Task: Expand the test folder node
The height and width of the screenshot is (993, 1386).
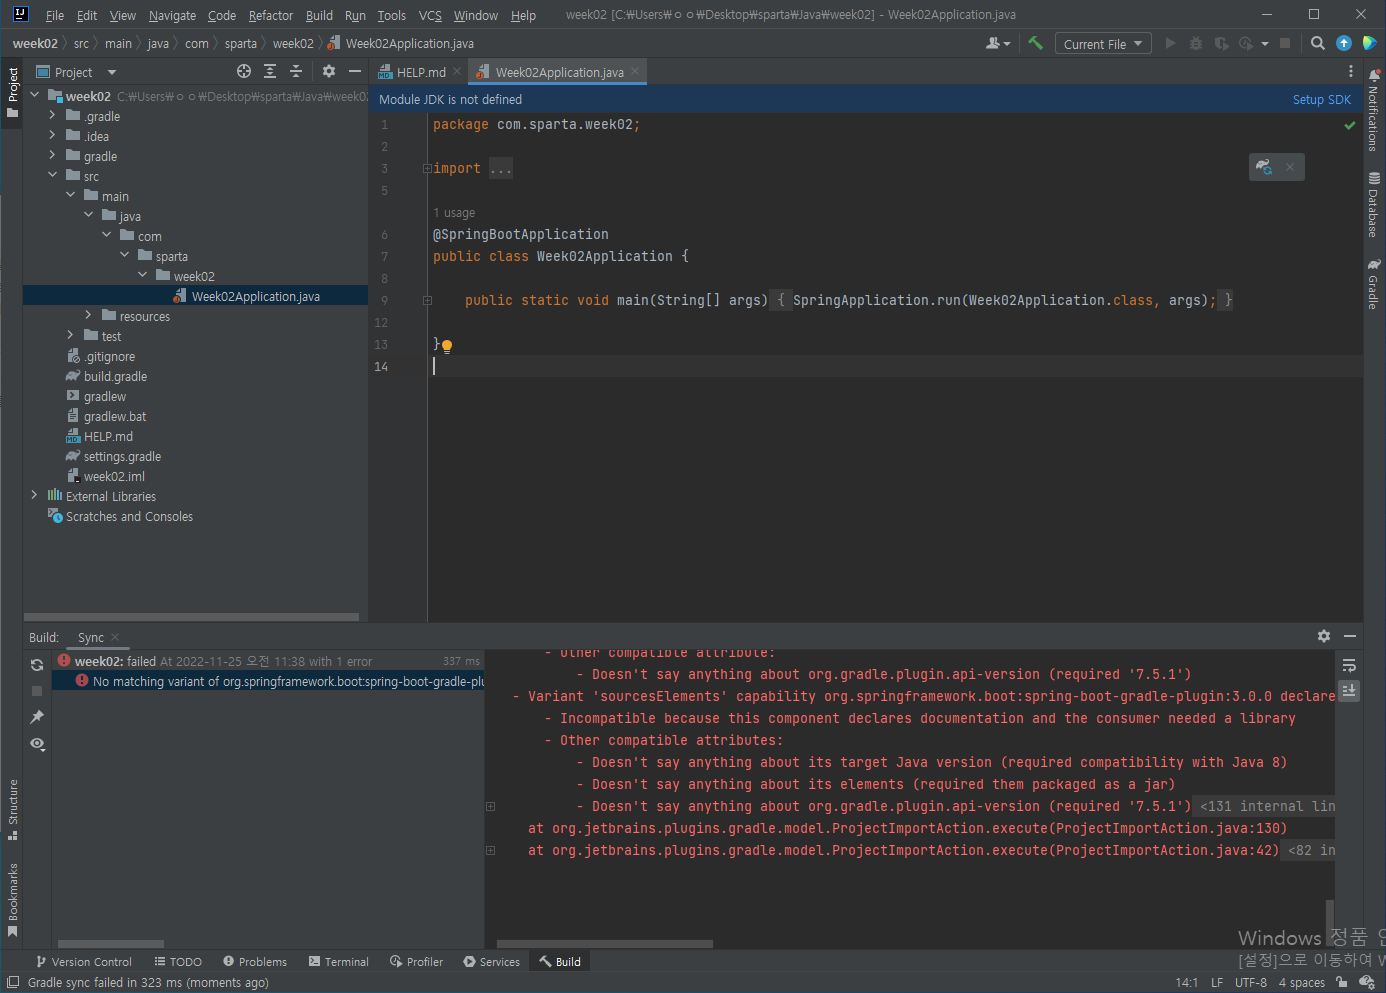Action: 70,336
